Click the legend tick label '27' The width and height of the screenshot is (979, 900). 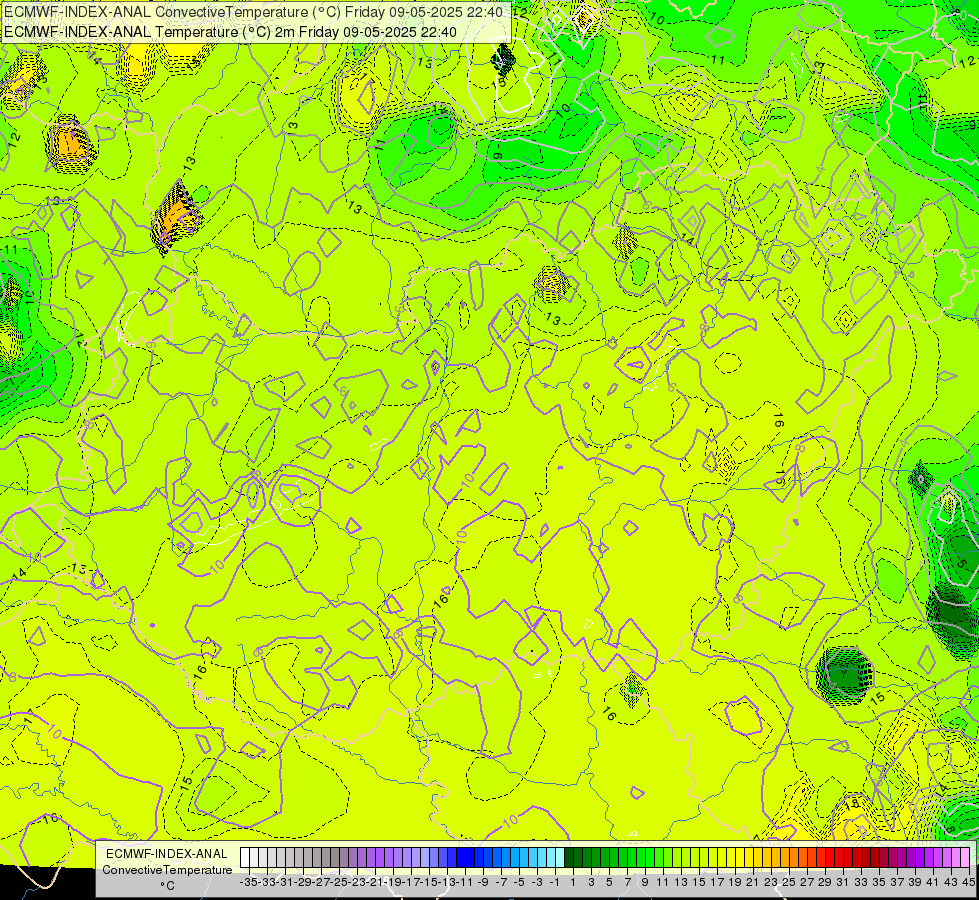807,882
